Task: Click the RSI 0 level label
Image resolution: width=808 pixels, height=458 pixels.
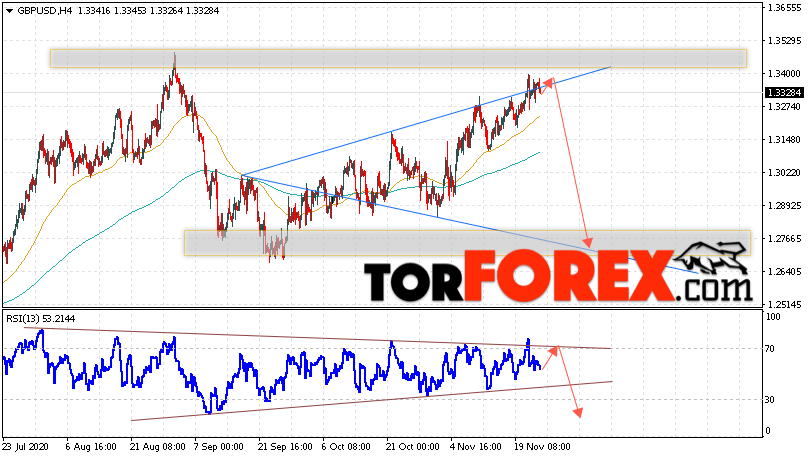Action: coord(768,431)
